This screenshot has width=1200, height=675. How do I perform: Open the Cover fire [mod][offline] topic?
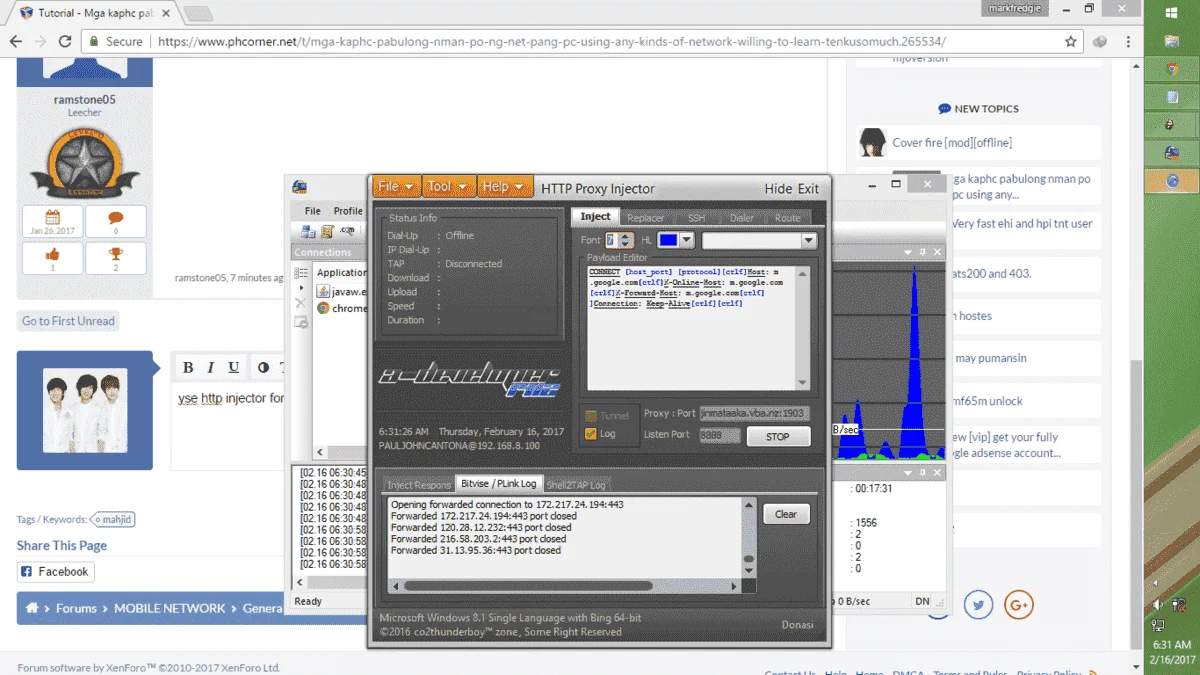point(952,143)
